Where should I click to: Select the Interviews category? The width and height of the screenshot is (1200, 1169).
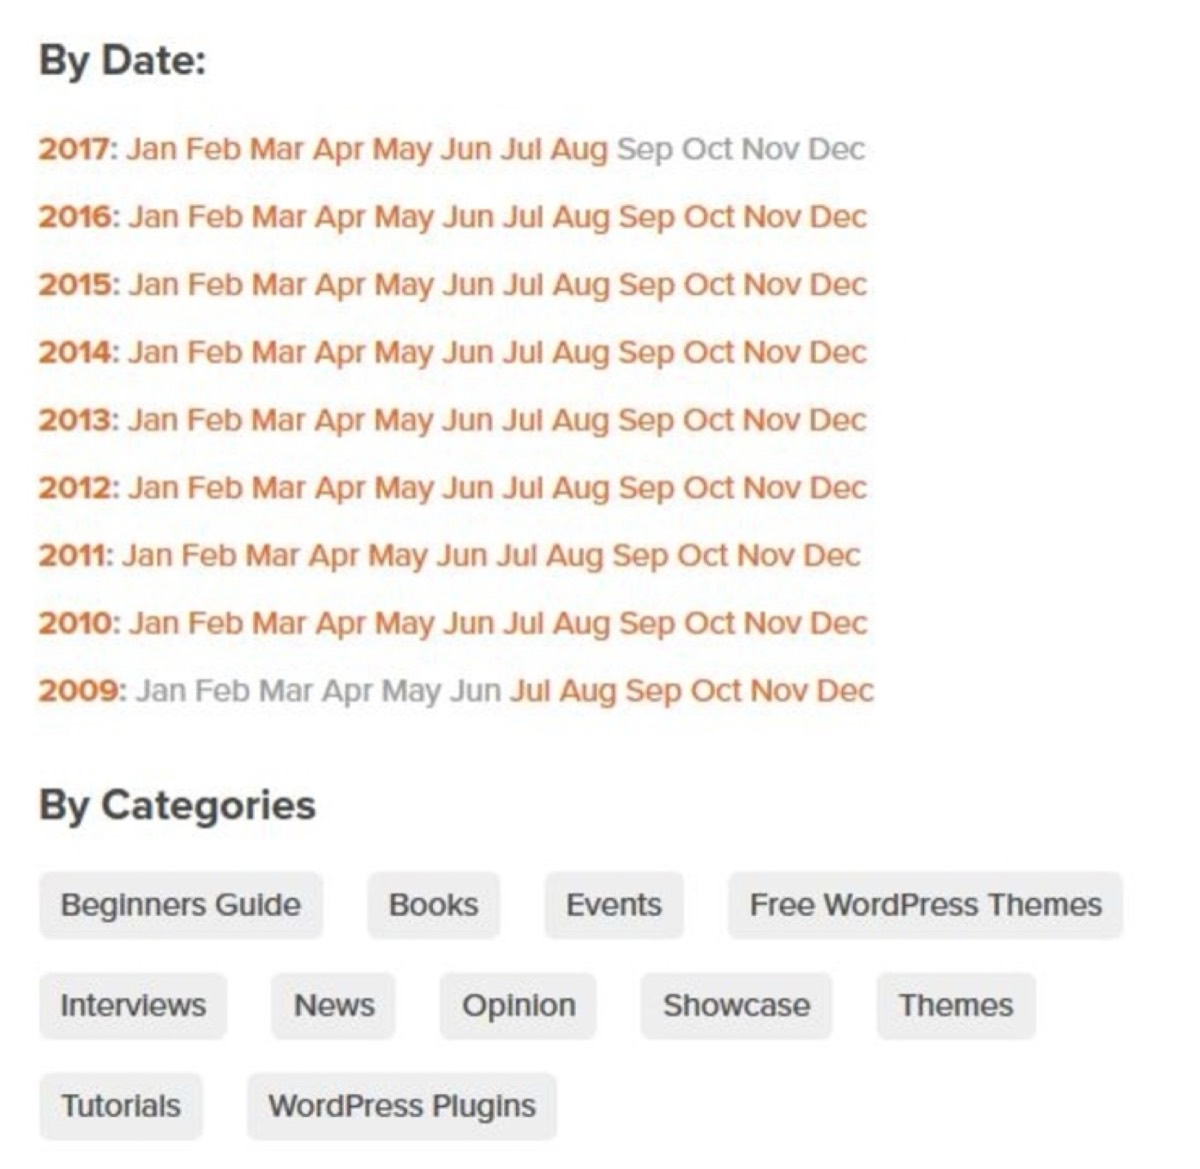click(x=132, y=1006)
